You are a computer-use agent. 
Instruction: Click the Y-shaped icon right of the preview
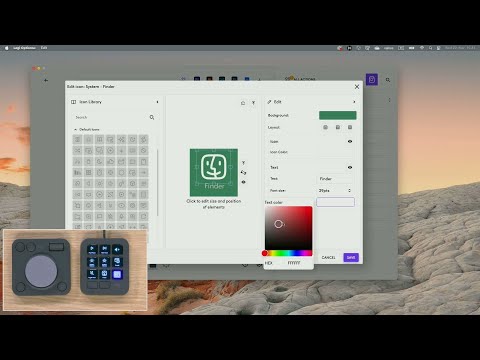[243, 163]
